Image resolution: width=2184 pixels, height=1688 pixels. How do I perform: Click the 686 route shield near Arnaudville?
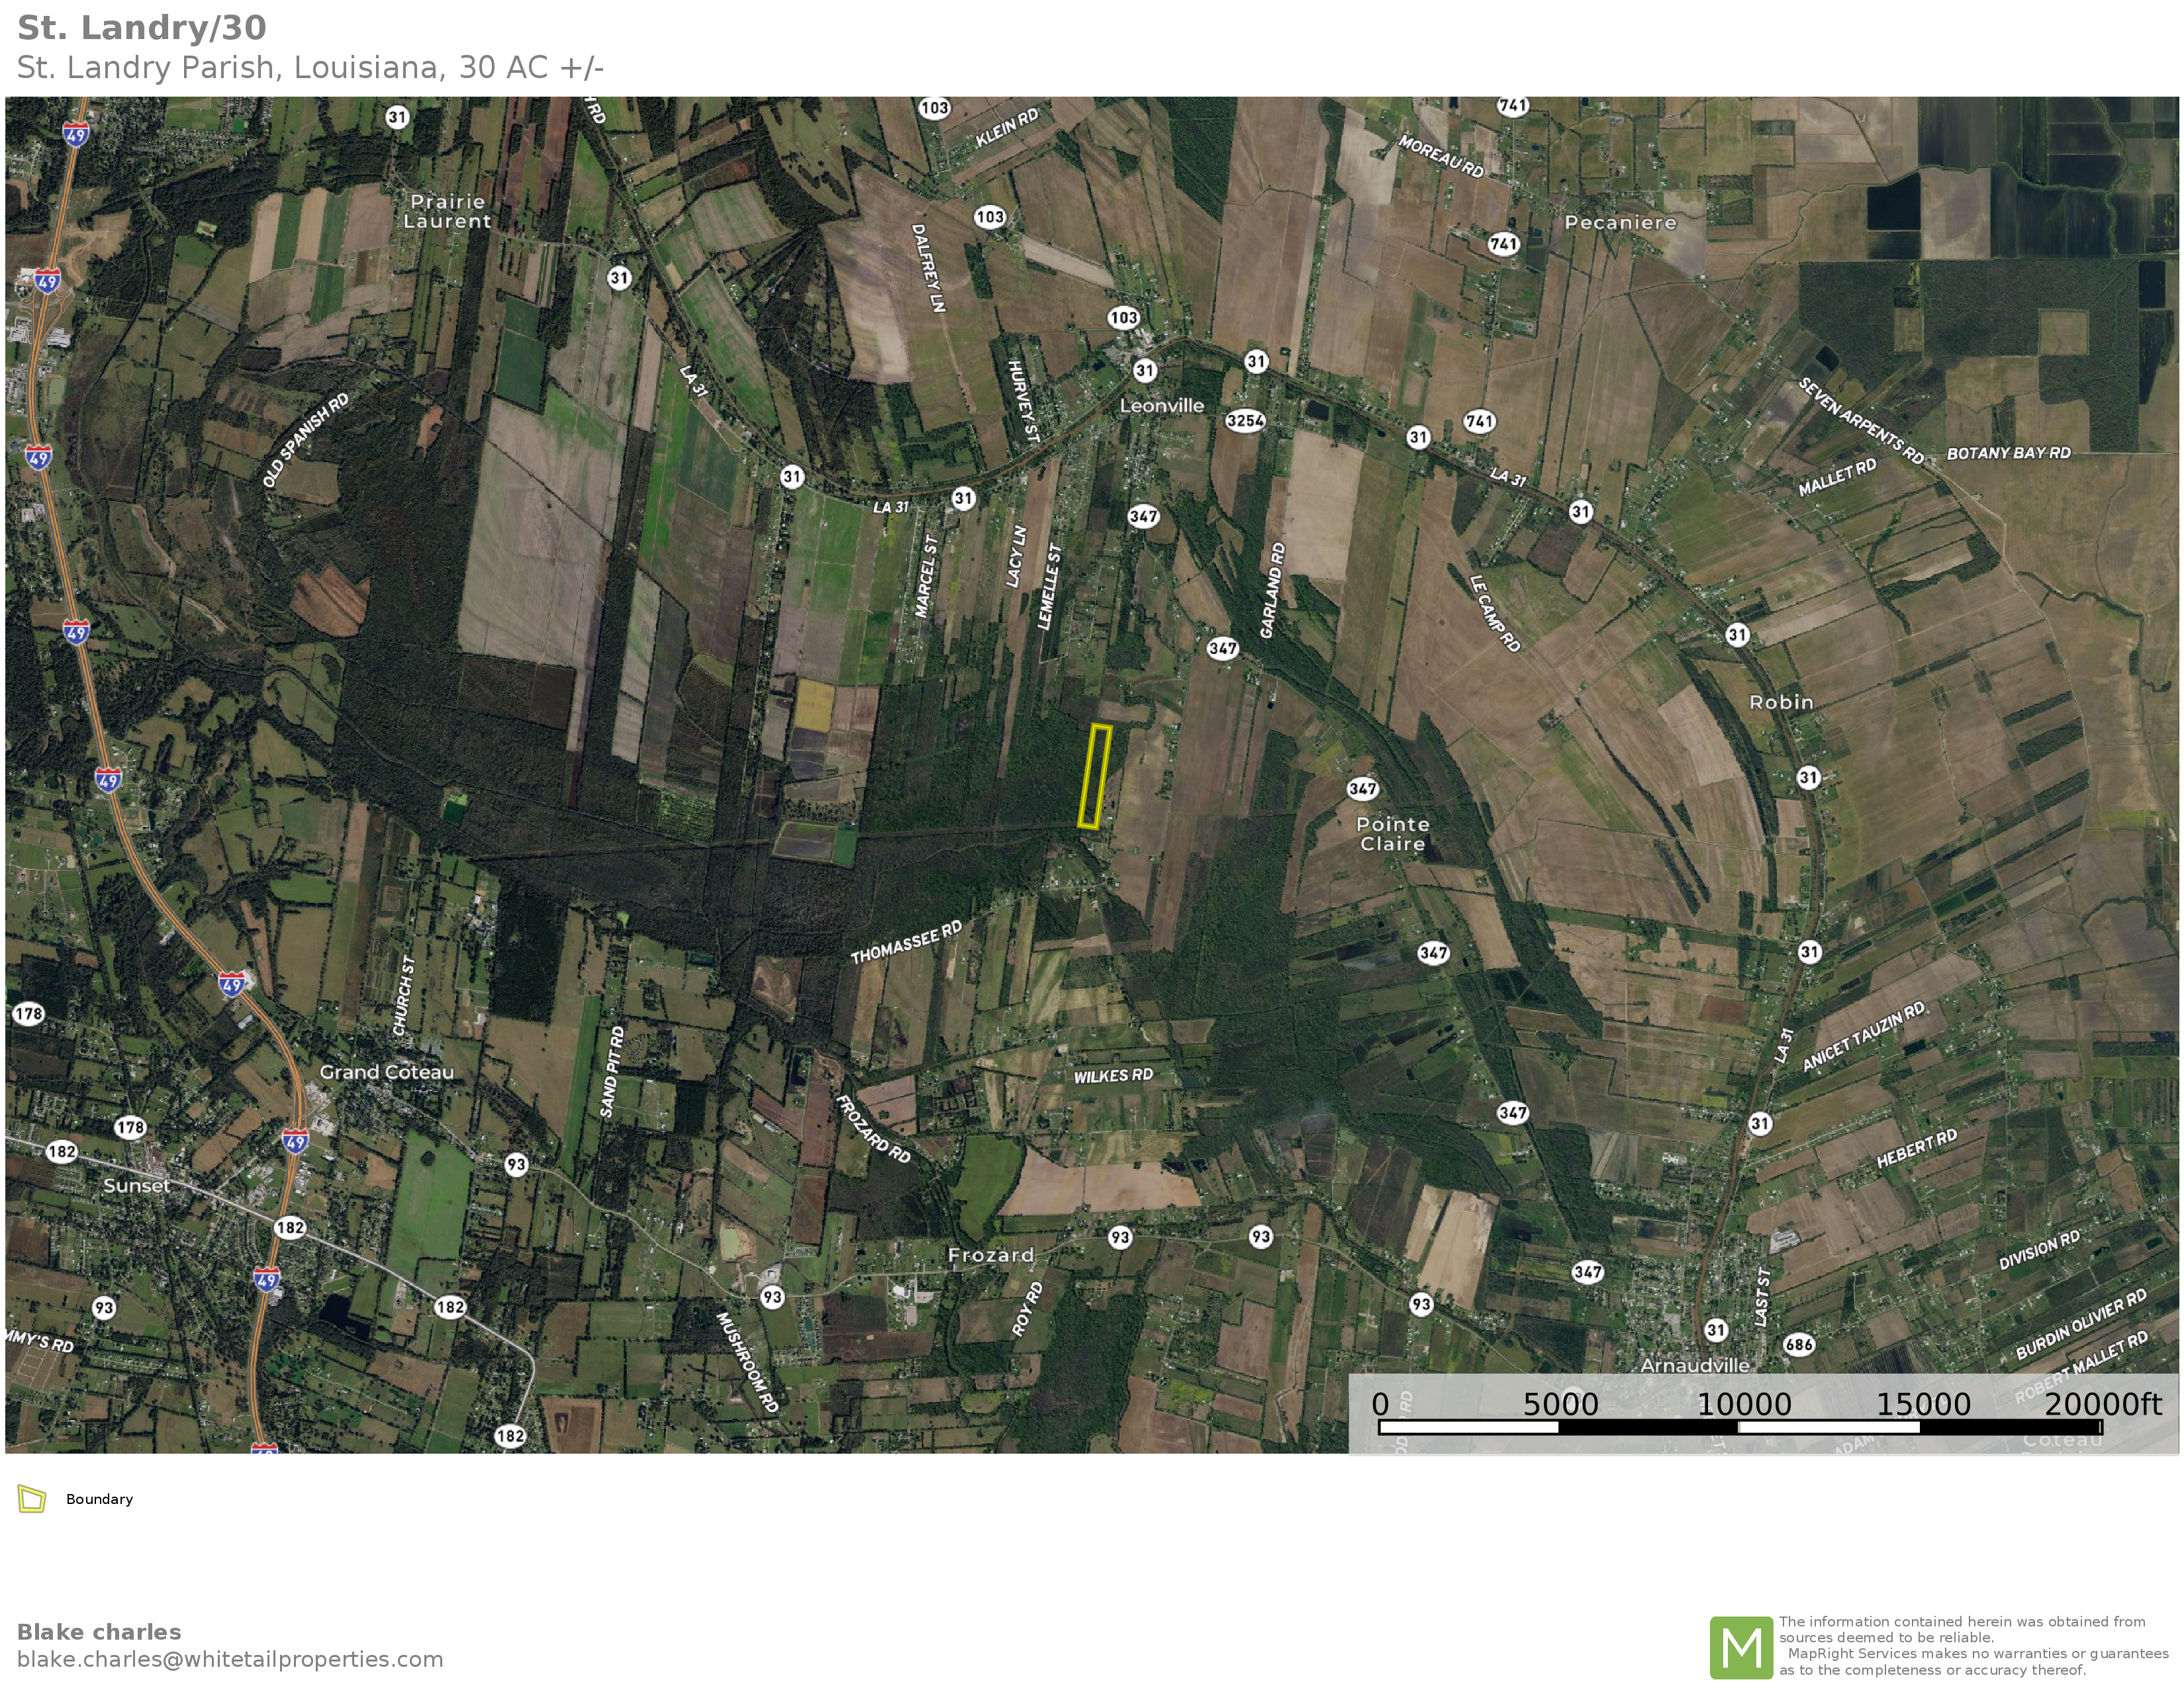(1799, 1344)
